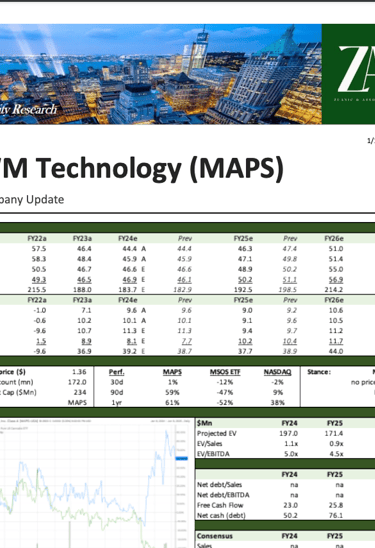This screenshot has height=548, width=375.
Task: Click the Stance: label
Action: click(319, 372)
